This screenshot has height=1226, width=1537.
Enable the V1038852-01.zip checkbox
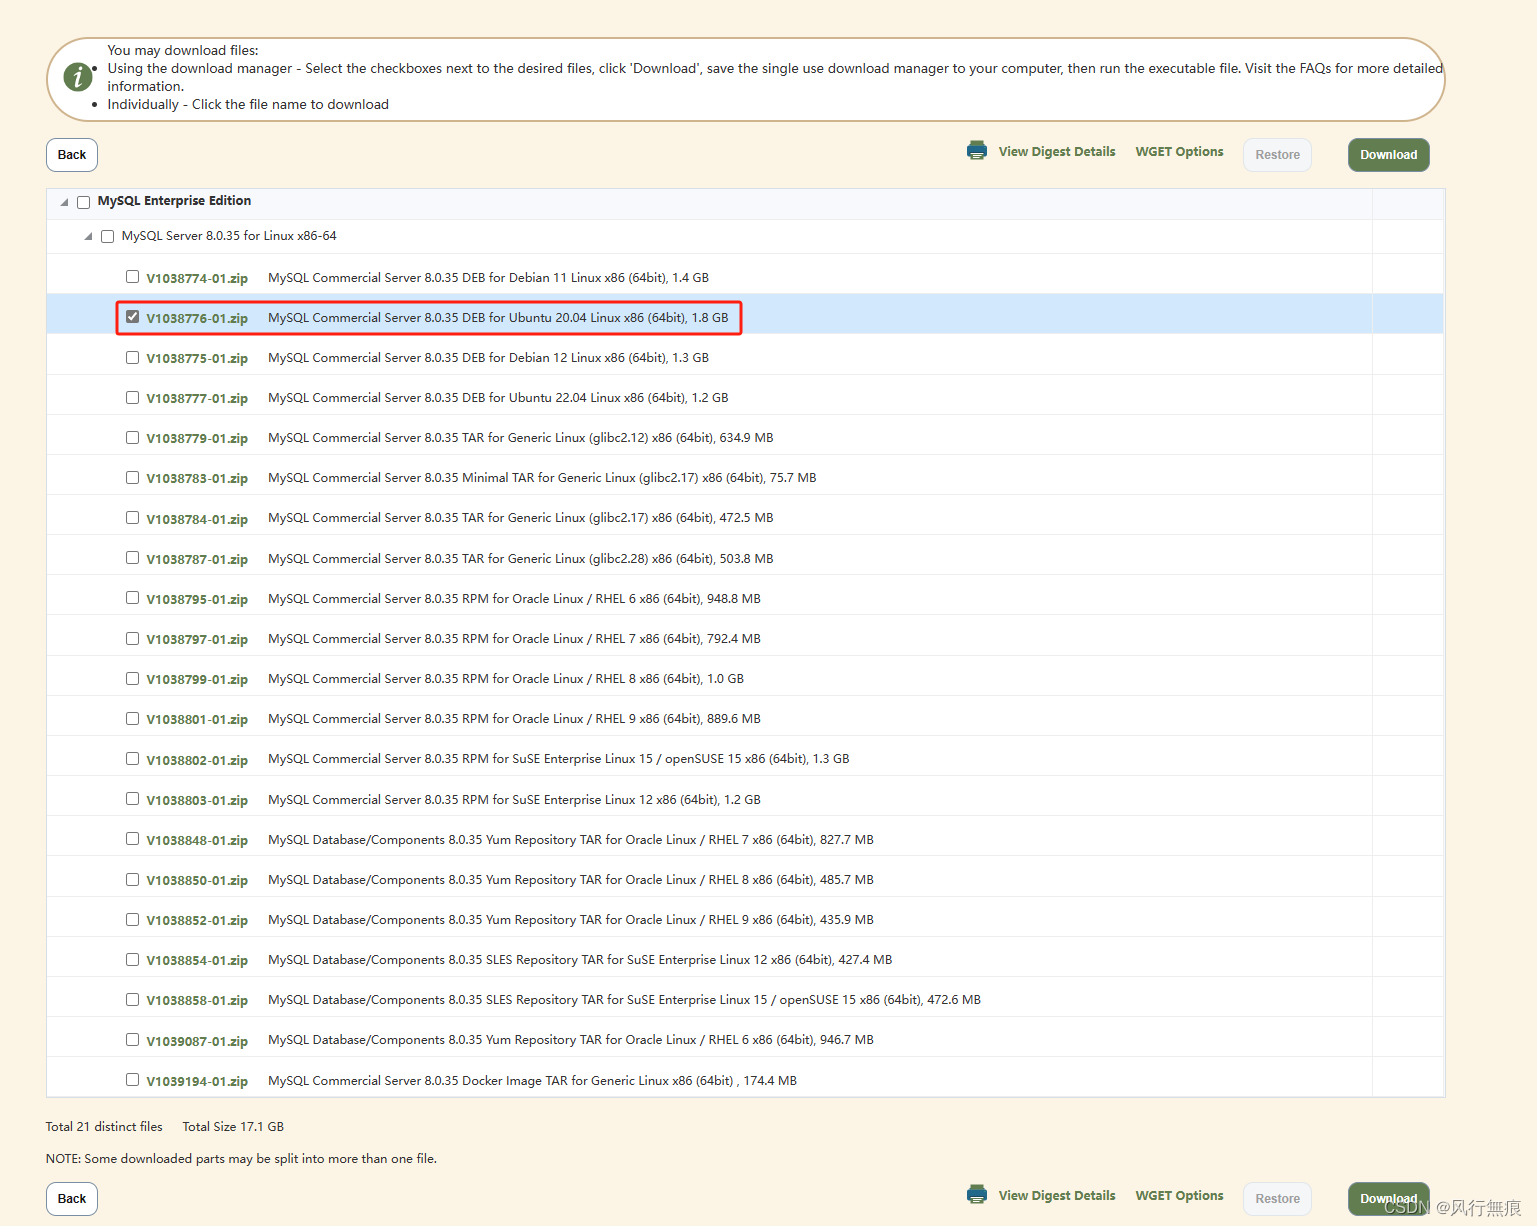click(x=132, y=919)
